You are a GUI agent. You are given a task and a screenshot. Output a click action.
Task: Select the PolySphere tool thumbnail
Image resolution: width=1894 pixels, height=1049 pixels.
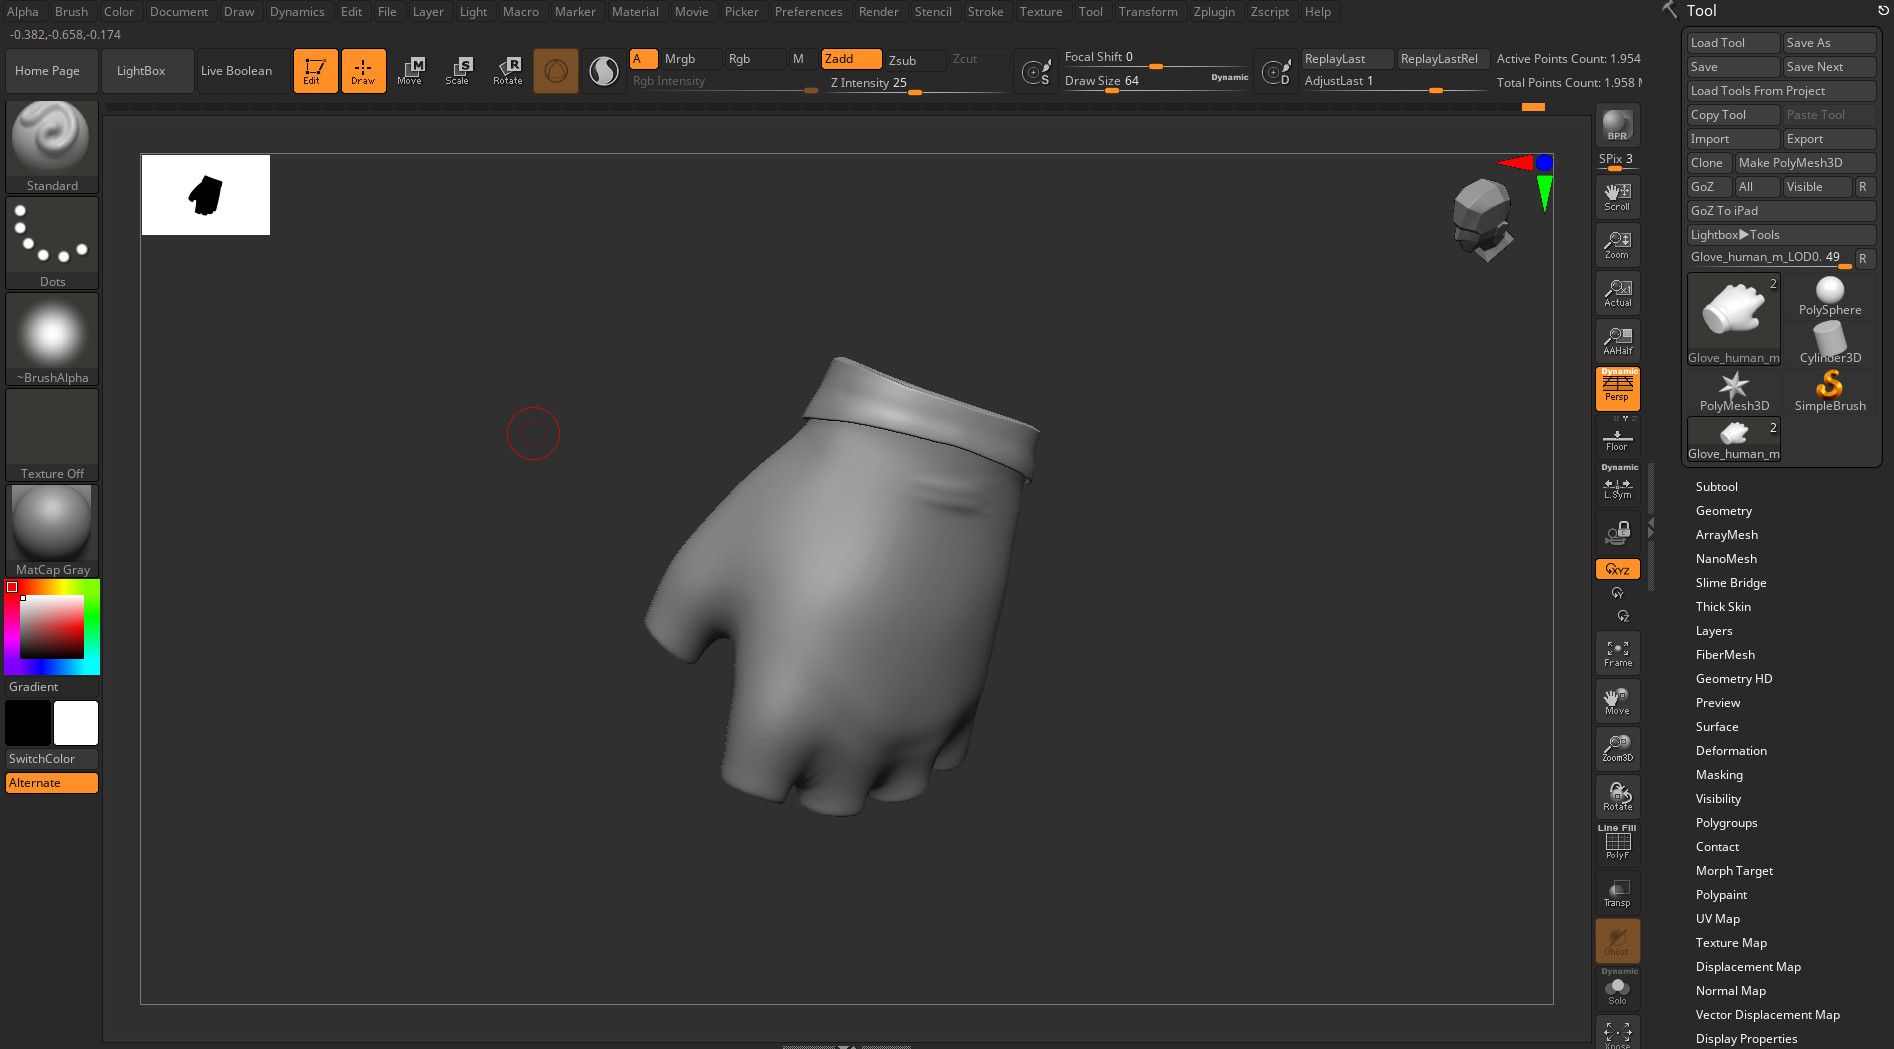(1829, 296)
